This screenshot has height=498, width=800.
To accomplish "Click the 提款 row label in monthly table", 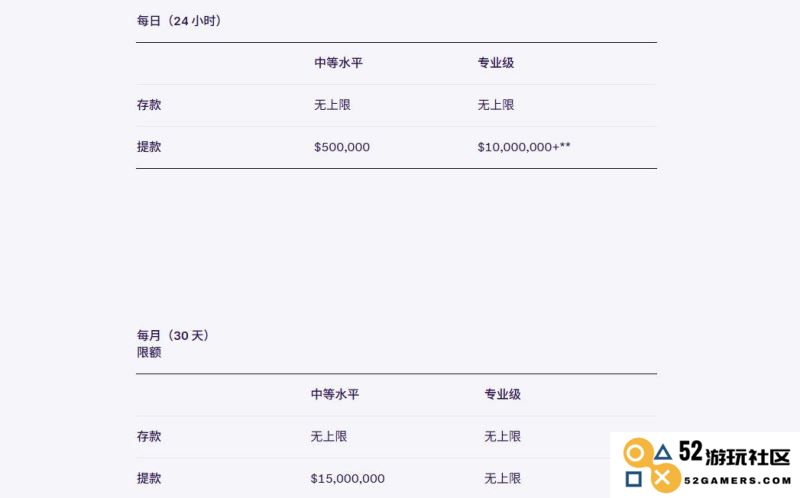I will click(149, 479).
